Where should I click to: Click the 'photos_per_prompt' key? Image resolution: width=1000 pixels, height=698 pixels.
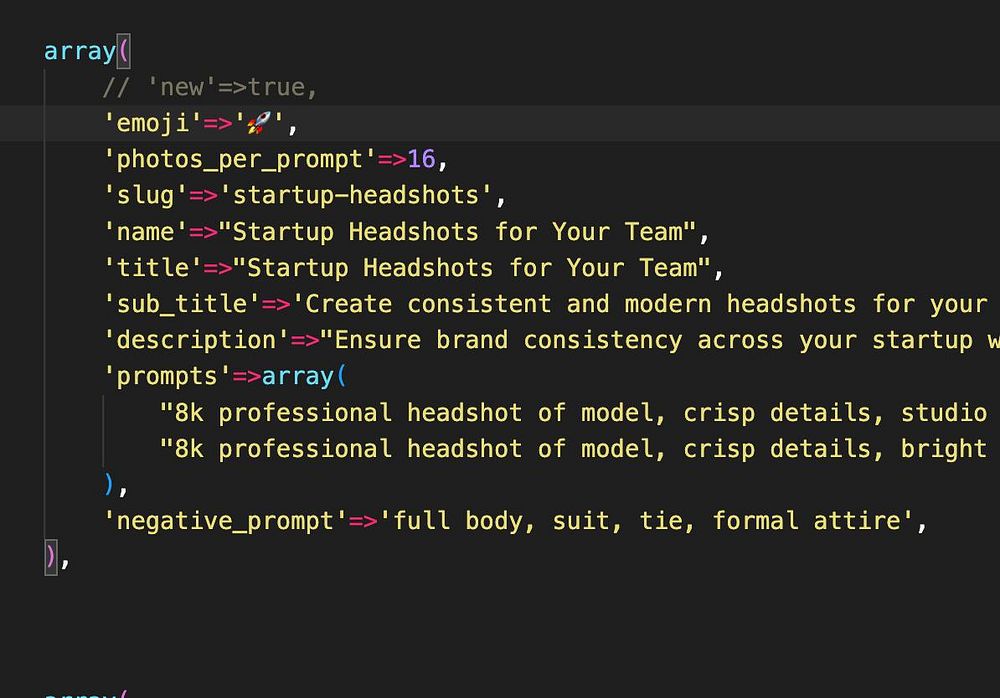point(240,160)
